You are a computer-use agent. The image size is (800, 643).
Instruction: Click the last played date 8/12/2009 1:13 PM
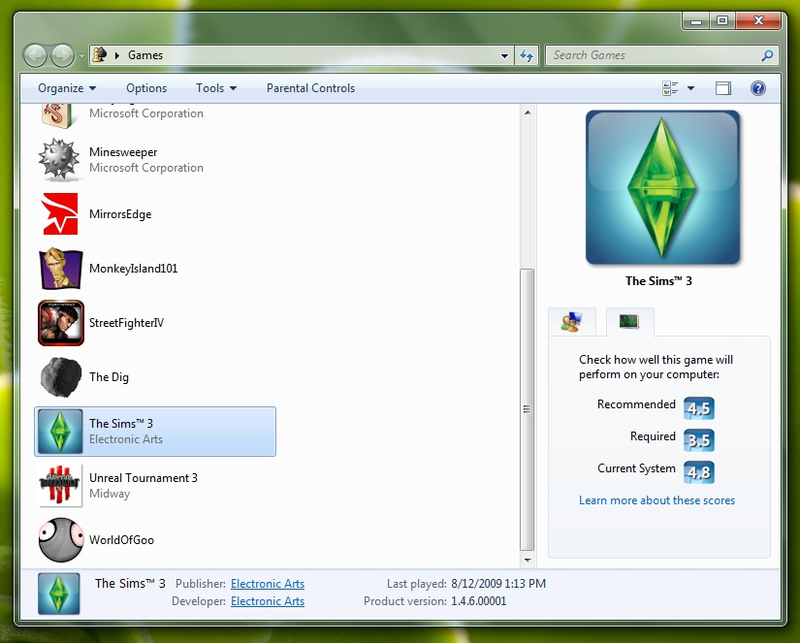(498, 583)
